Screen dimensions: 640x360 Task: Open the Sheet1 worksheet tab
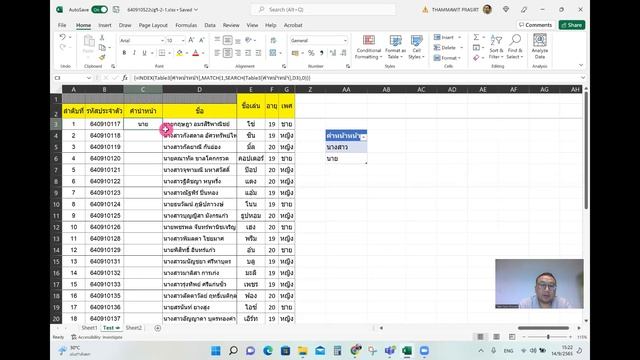click(89, 328)
